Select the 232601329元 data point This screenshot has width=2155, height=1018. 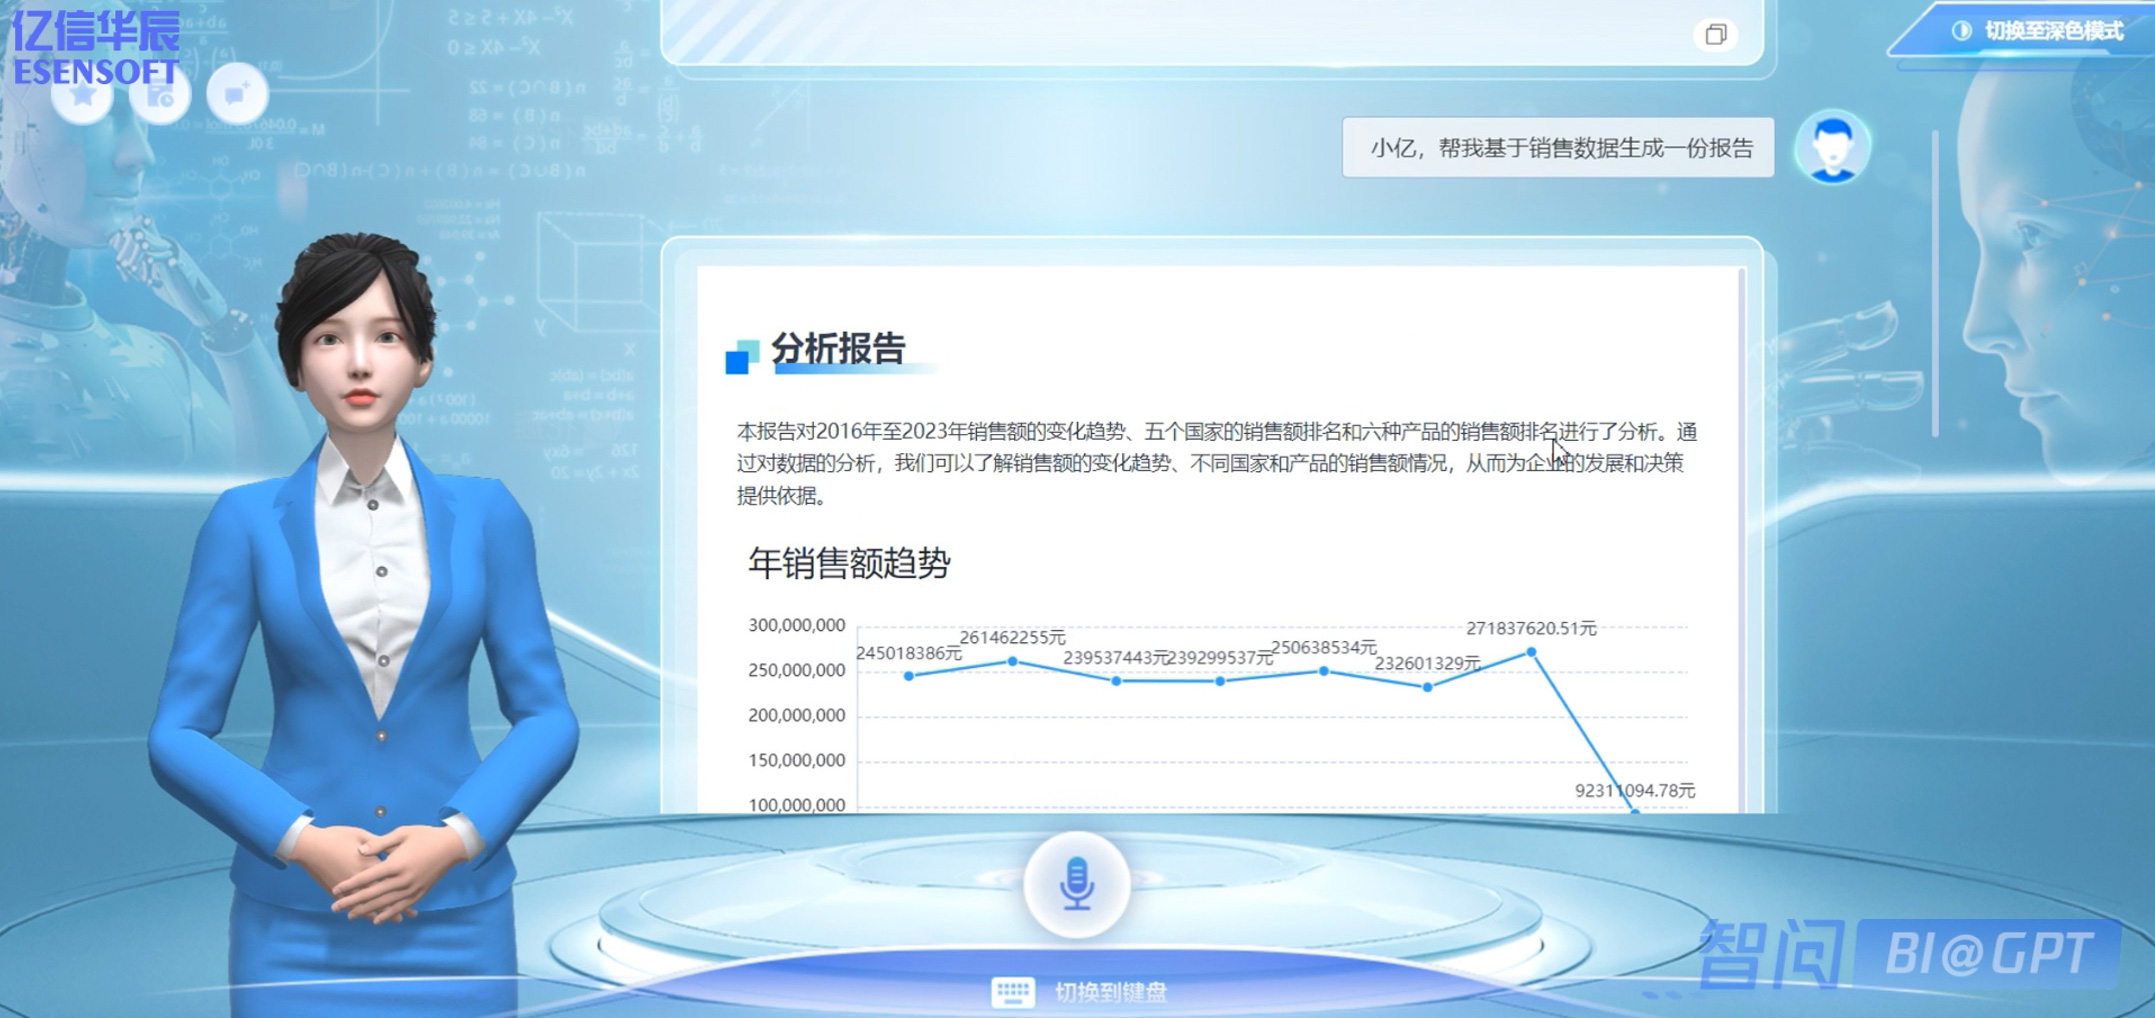pyautogui.click(x=1427, y=687)
